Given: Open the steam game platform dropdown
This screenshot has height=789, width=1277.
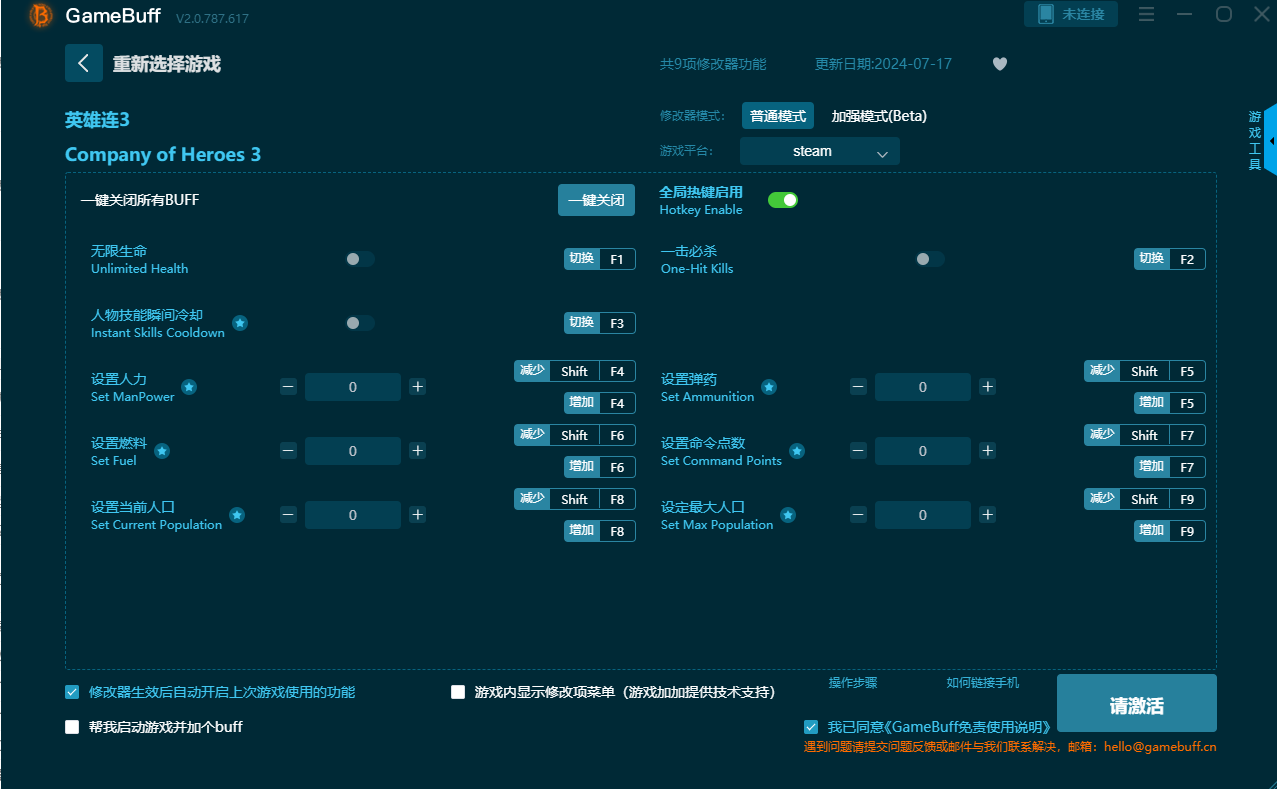Looking at the screenshot, I should [x=820, y=151].
